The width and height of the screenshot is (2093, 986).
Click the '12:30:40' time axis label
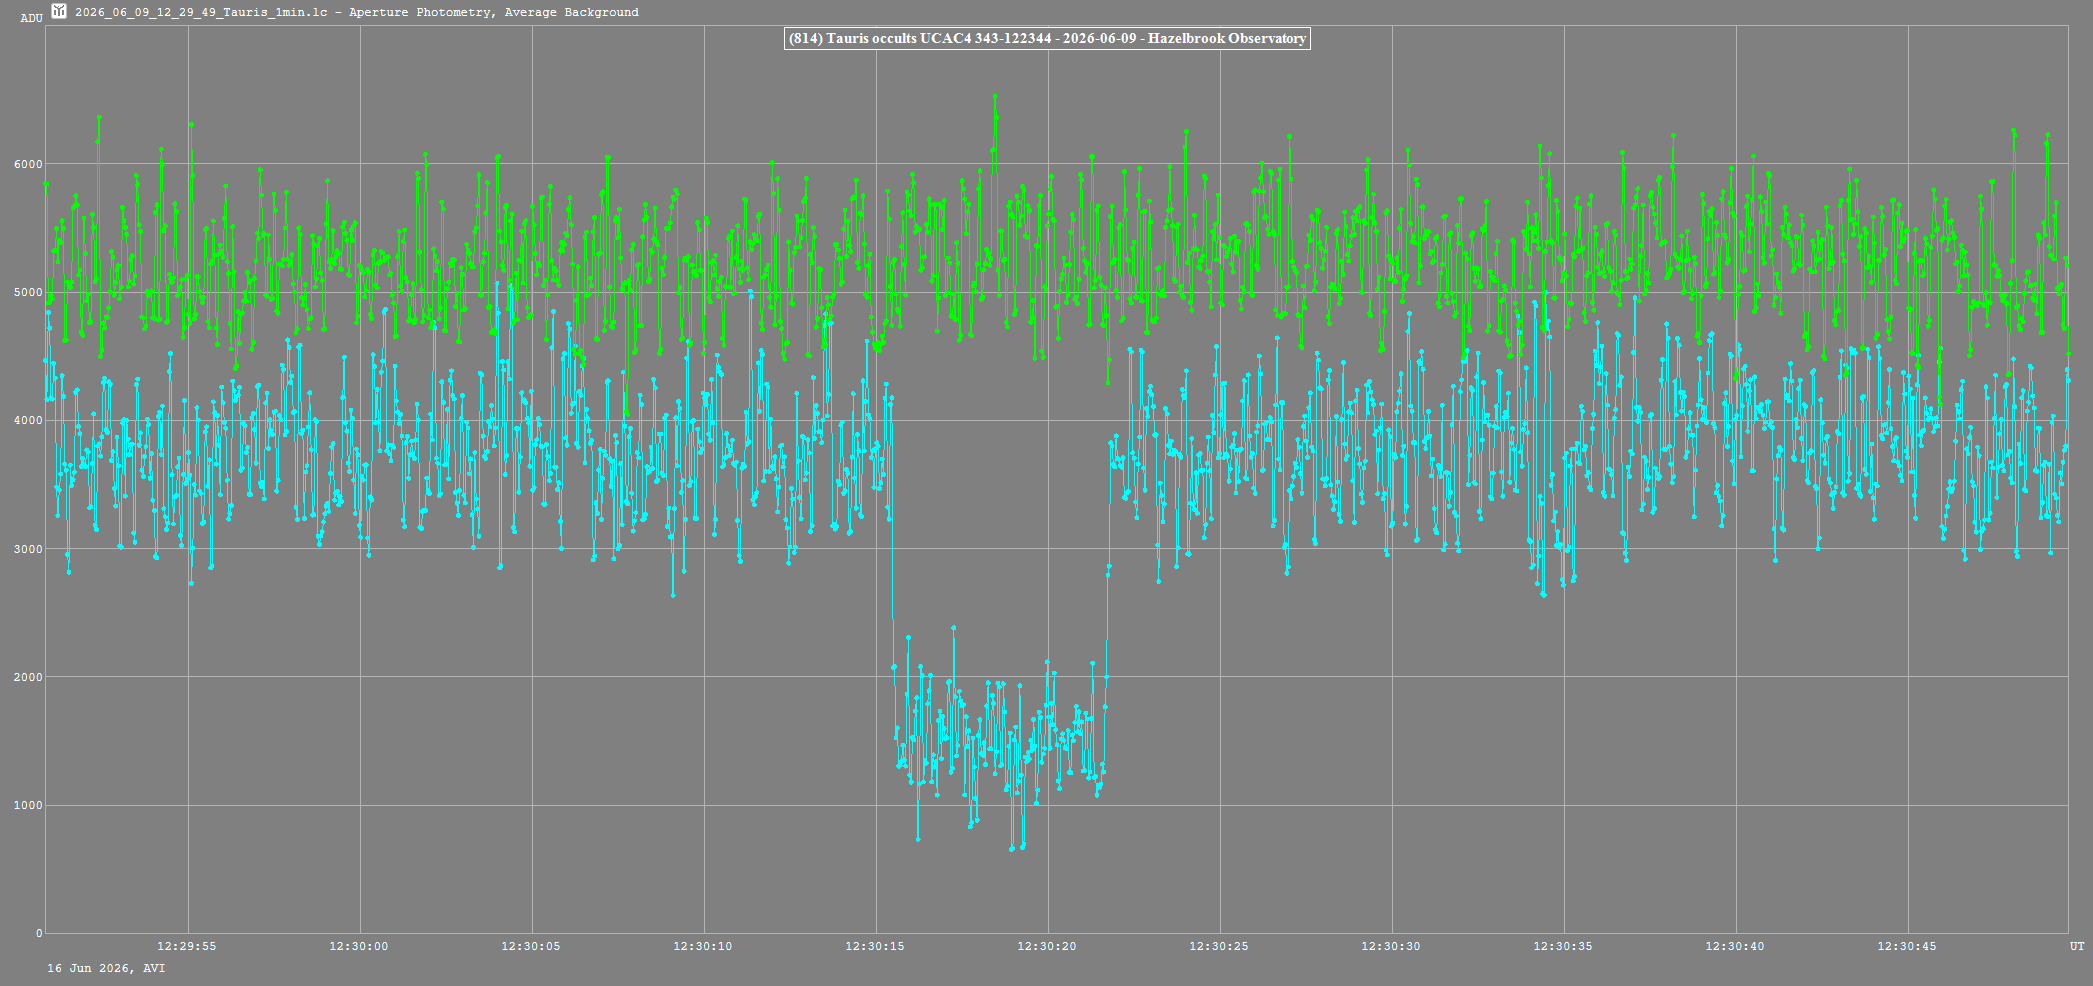pos(1735,946)
